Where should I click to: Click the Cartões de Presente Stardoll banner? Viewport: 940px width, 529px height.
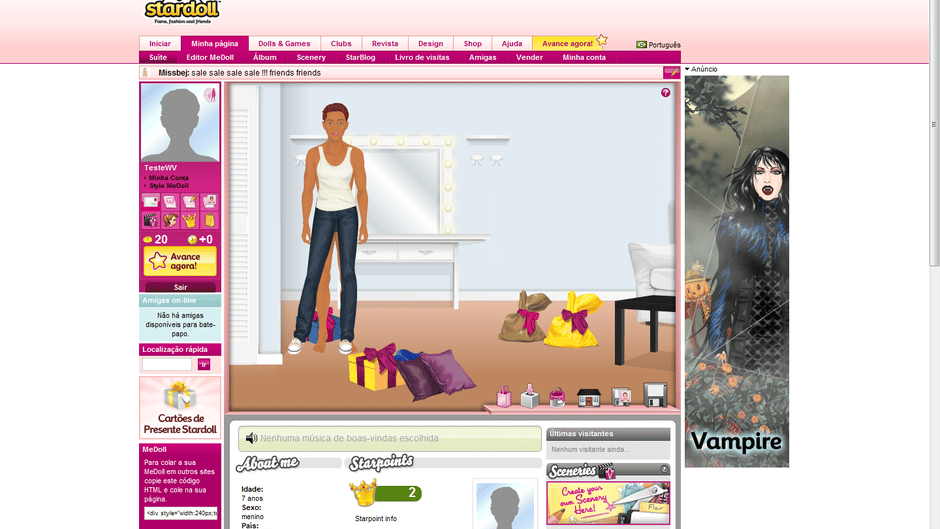pyautogui.click(x=180, y=407)
